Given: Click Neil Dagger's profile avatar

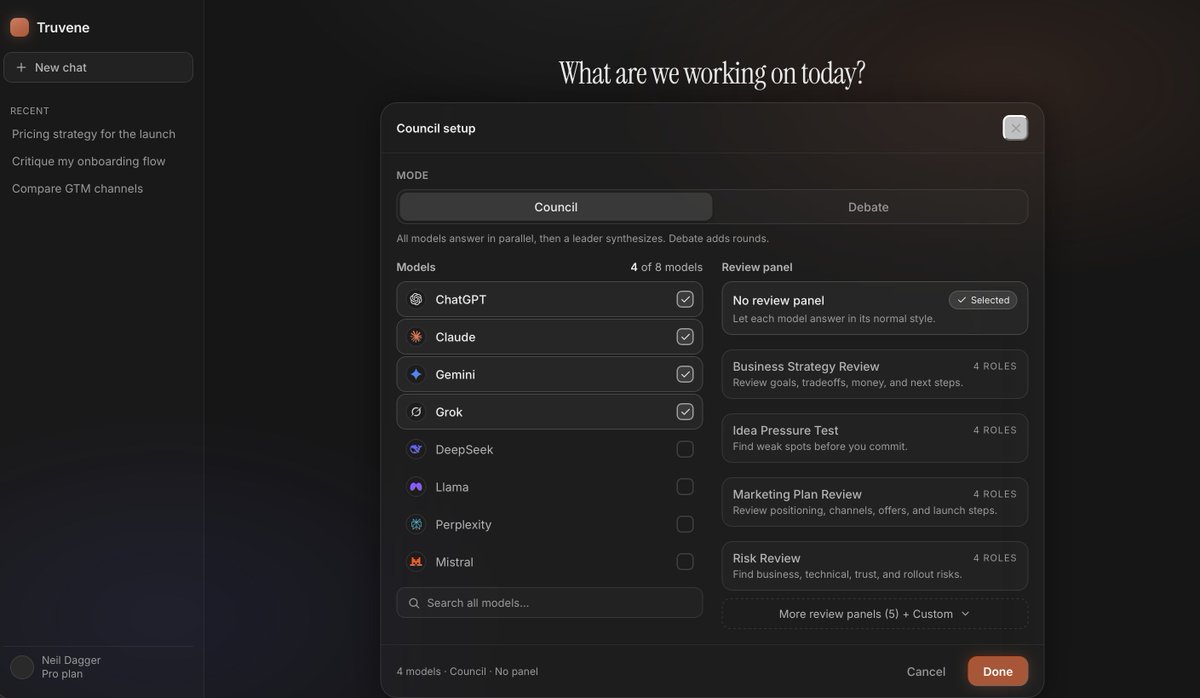Looking at the screenshot, I should tap(22, 667).
